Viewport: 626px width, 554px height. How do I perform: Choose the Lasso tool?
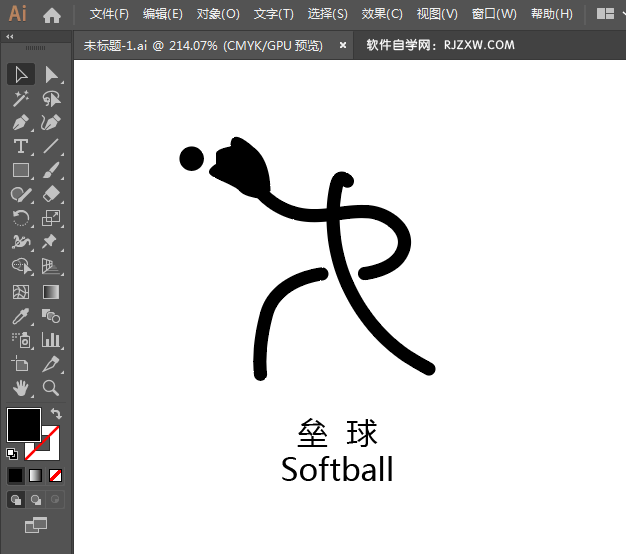52,99
